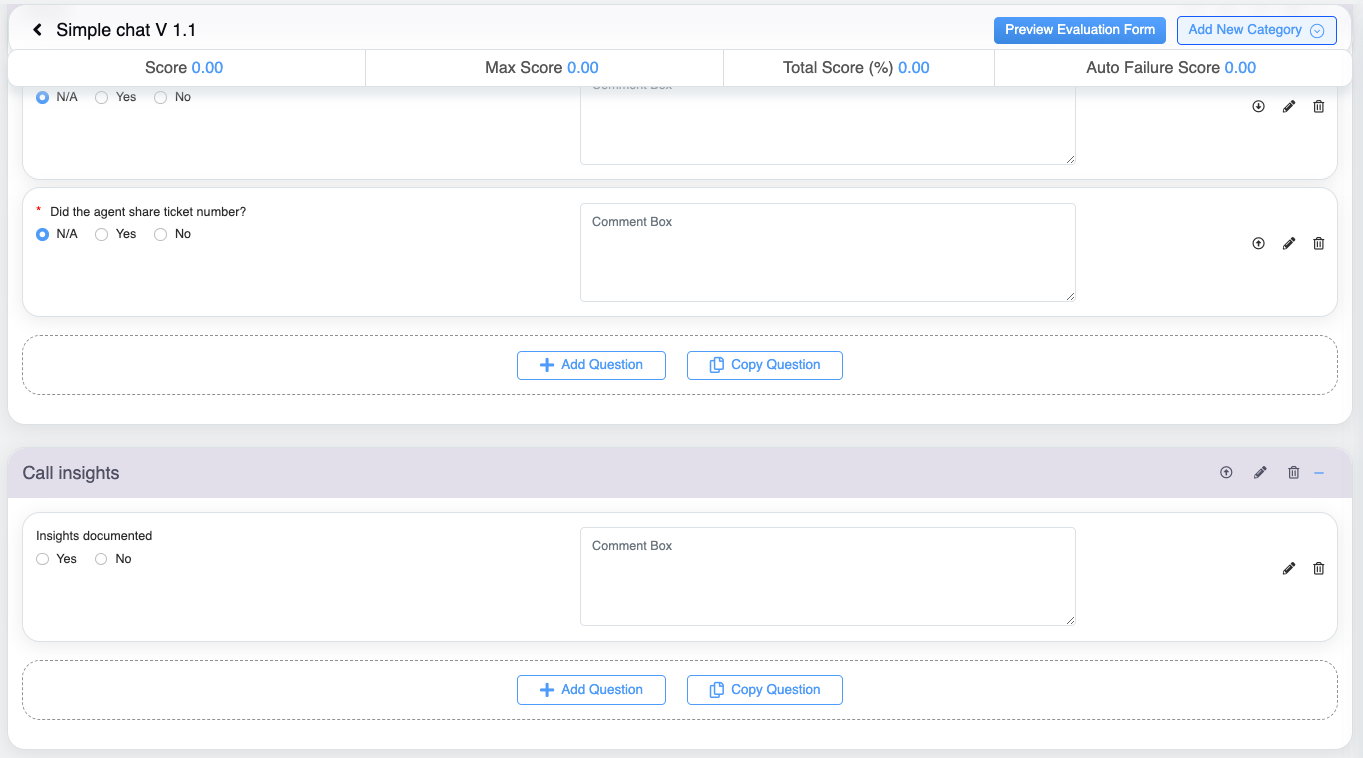Image resolution: width=1363 pixels, height=758 pixels.
Task: Click the Insights documented comment box
Action: pos(827,577)
